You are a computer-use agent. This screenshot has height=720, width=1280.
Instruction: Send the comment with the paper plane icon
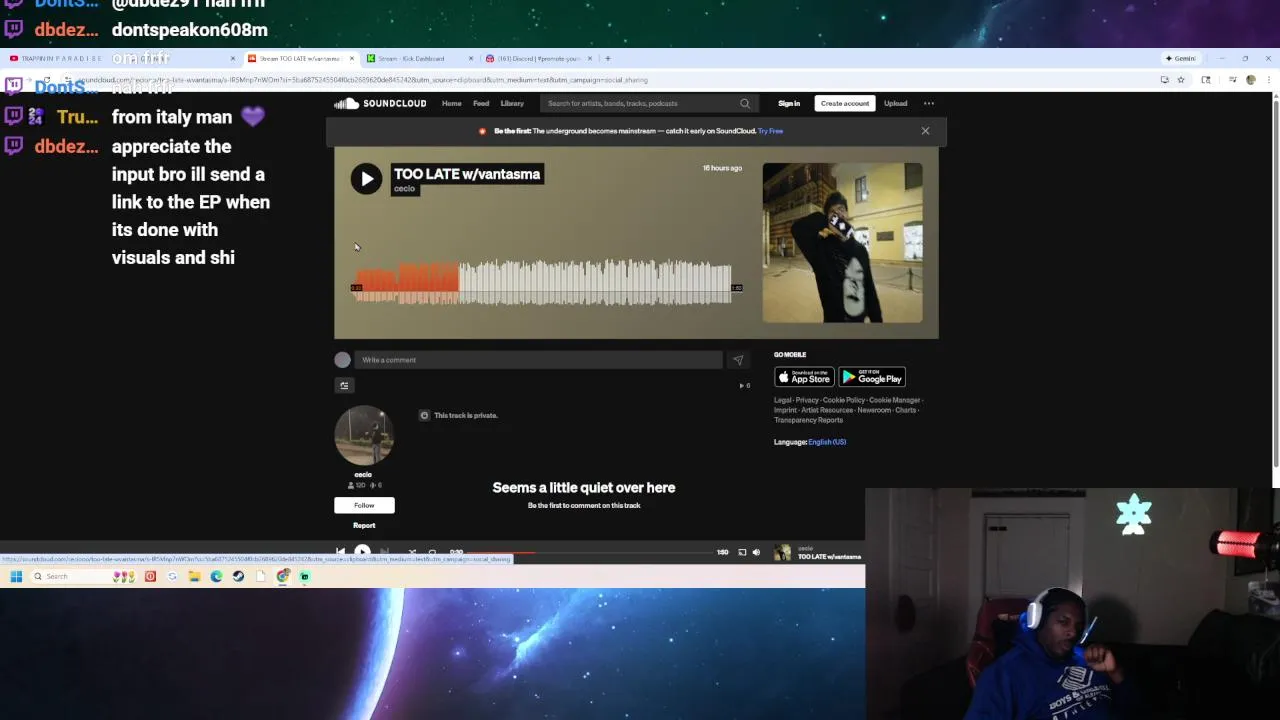pos(738,360)
